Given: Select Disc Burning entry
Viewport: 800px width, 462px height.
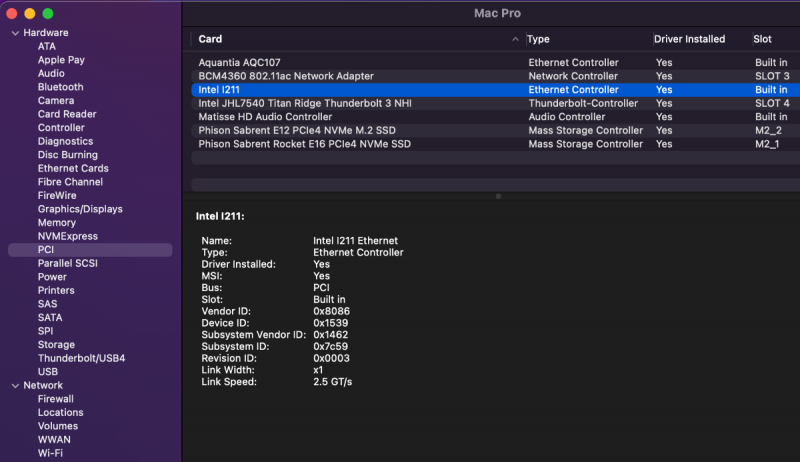Looking at the screenshot, I should pos(67,155).
